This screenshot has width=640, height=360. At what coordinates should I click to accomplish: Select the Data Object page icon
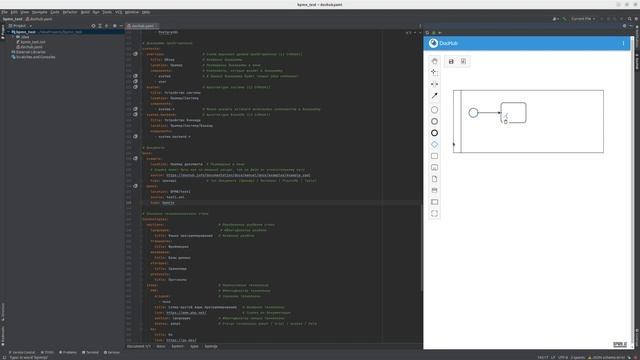tap(434, 179)
